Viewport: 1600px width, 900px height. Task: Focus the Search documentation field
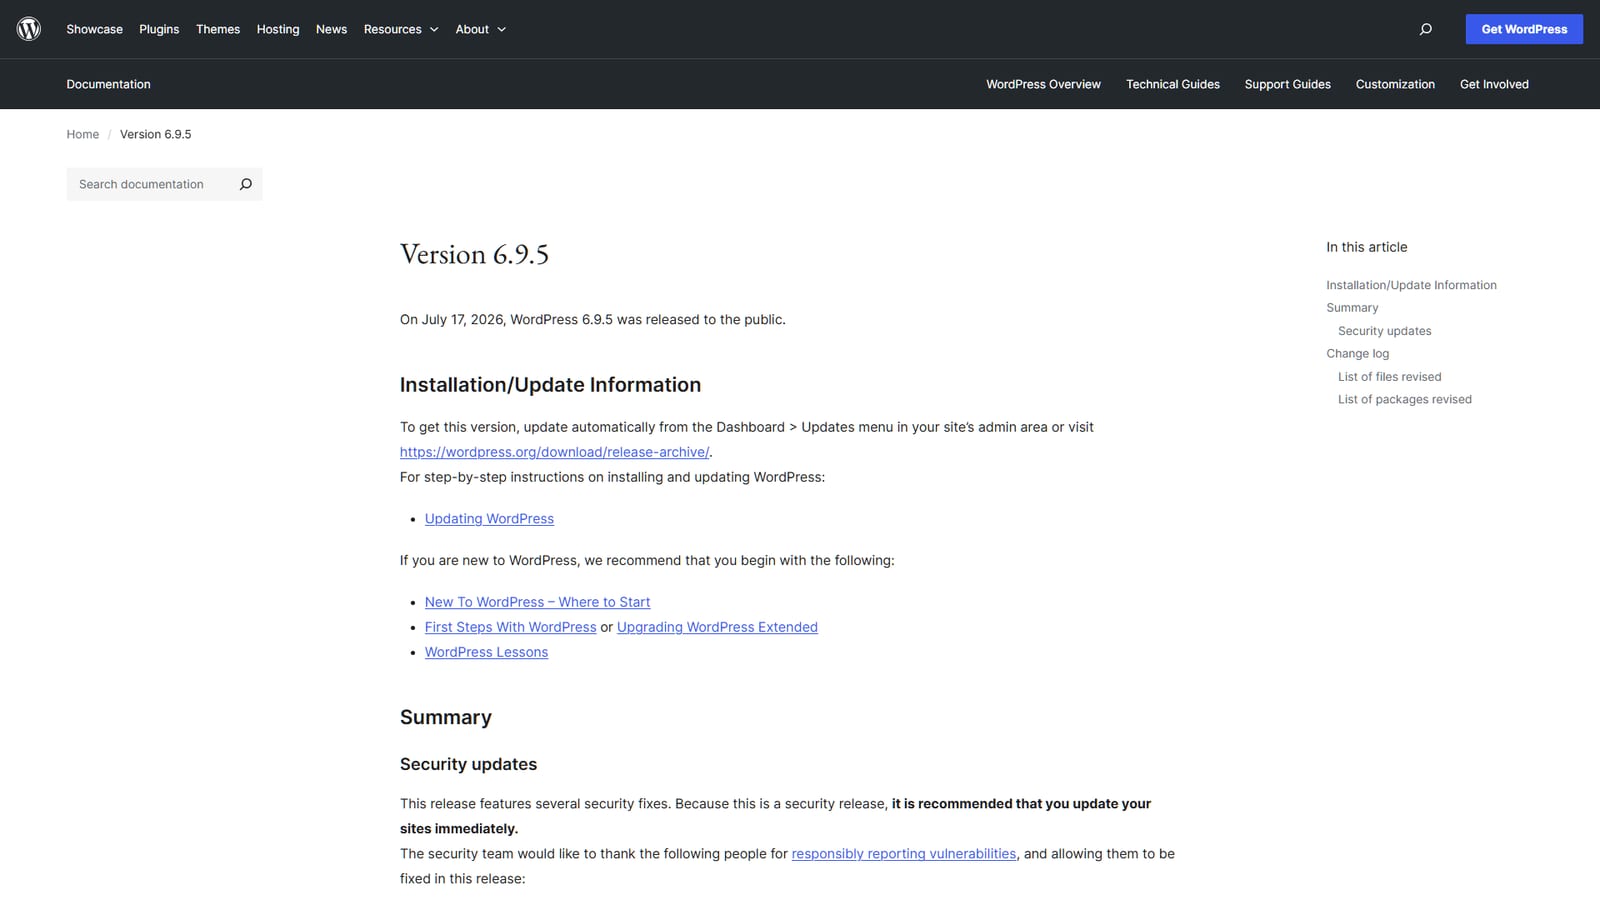150,184
